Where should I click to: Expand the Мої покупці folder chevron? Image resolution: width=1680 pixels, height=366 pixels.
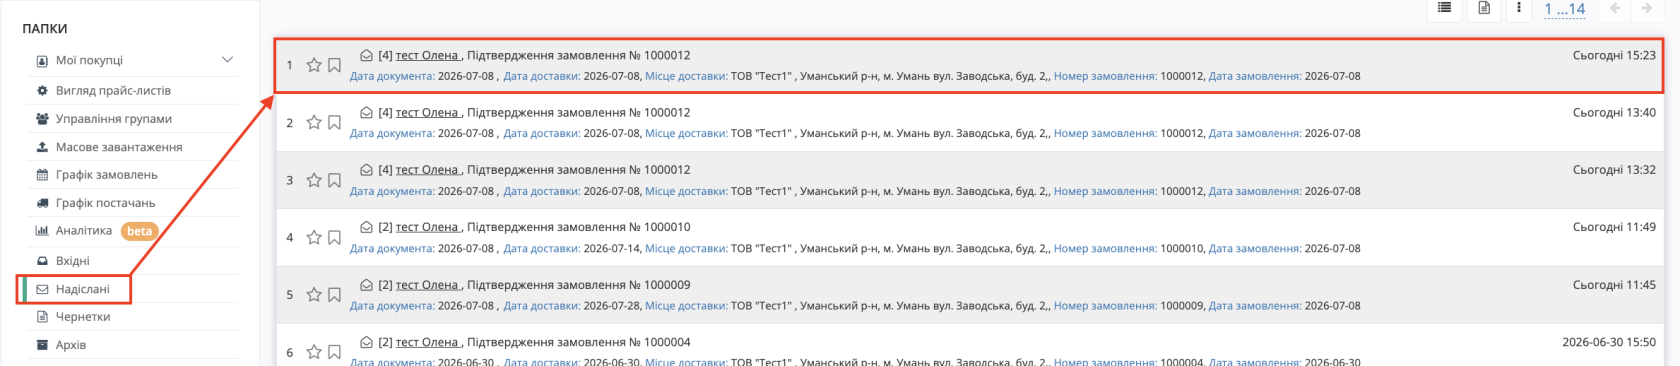227,60
